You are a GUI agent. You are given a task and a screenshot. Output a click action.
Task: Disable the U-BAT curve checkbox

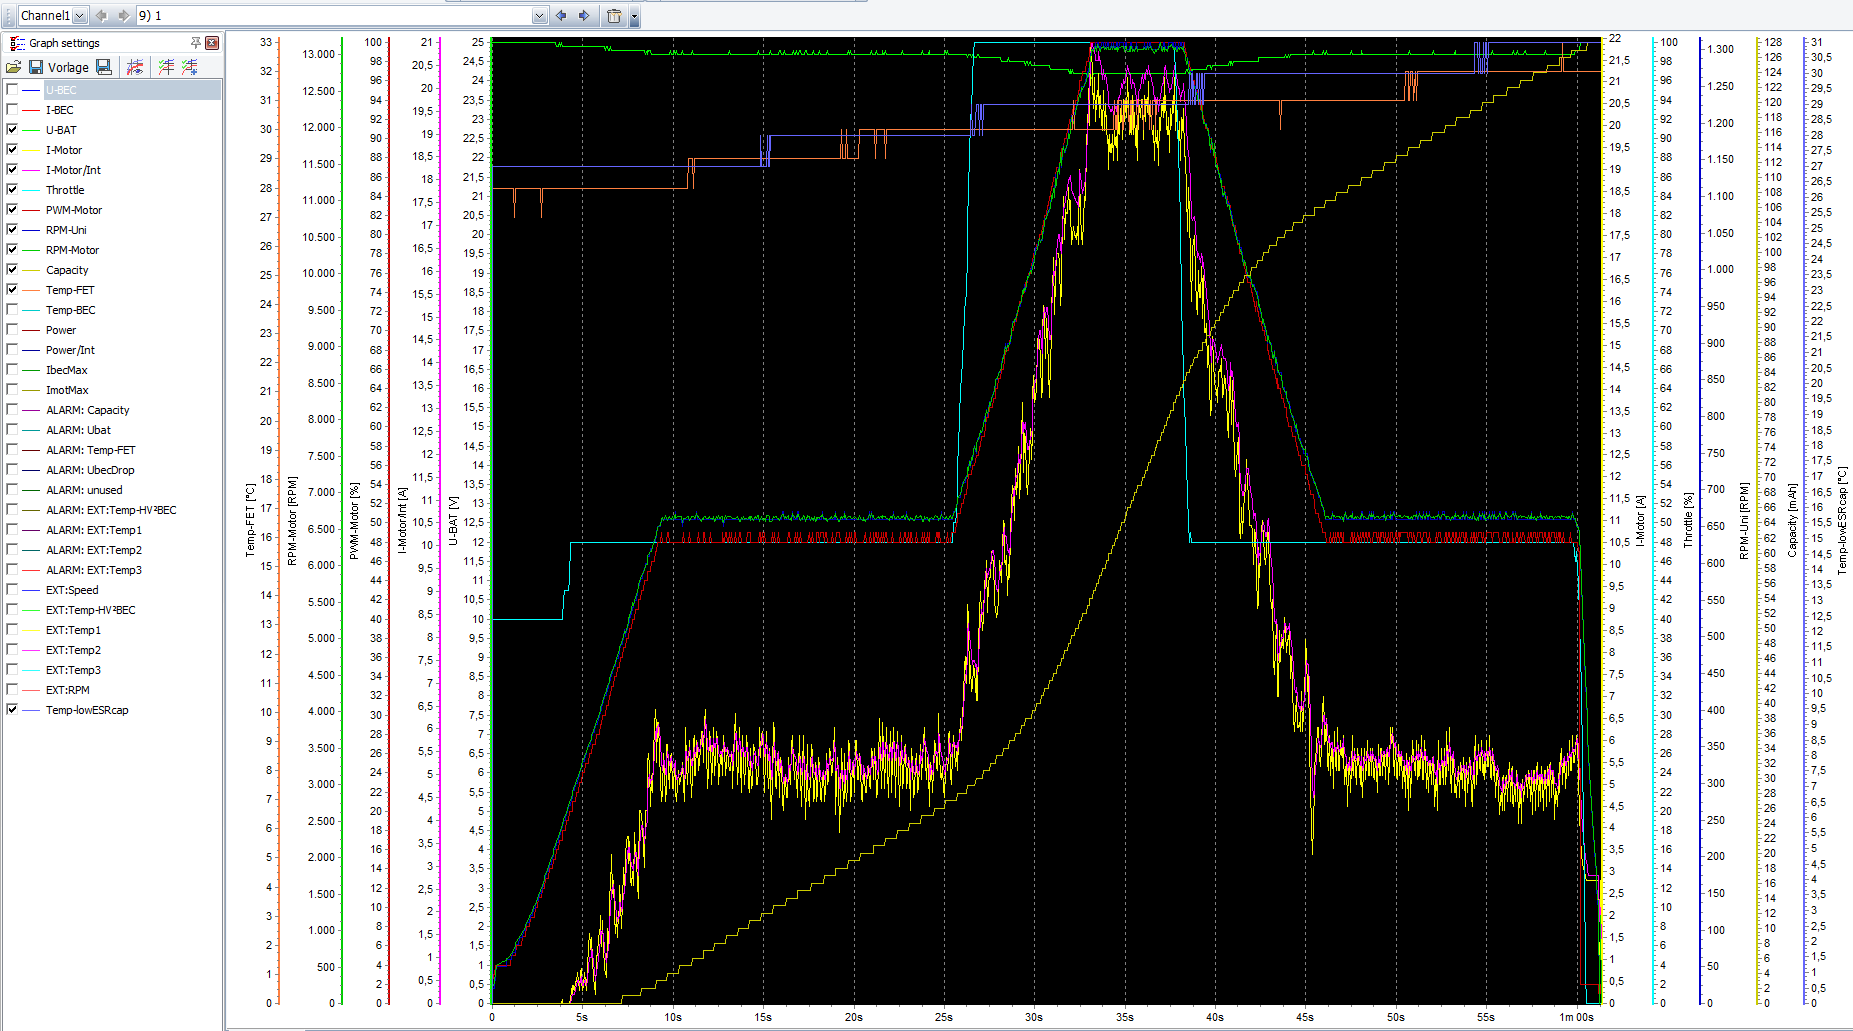point(12,130)
